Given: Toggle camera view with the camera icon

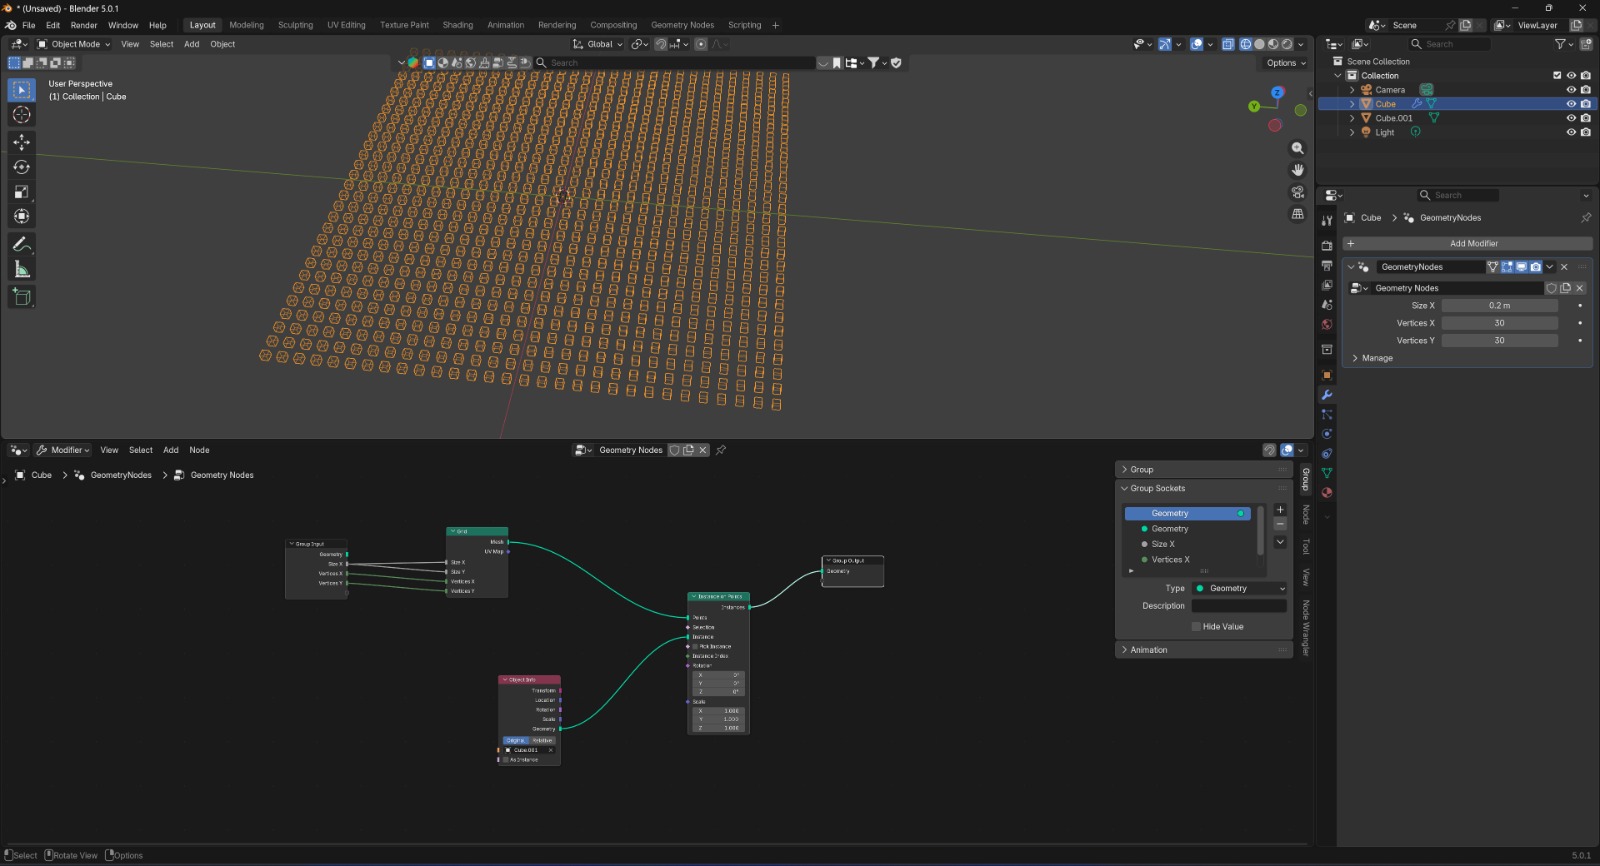Looking at the screenshot, I should coord(1298,192).
